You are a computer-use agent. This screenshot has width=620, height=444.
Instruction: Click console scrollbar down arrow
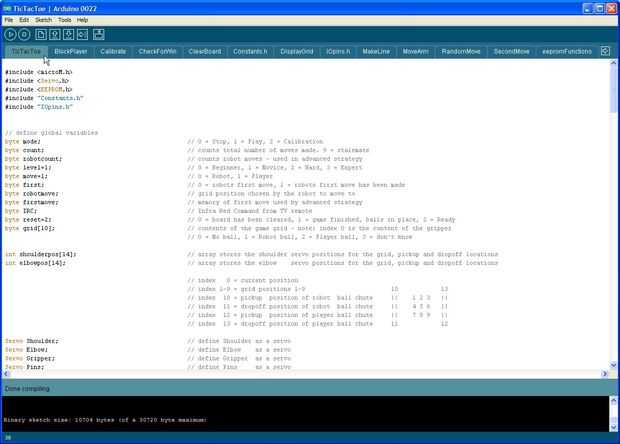[613, 427]
